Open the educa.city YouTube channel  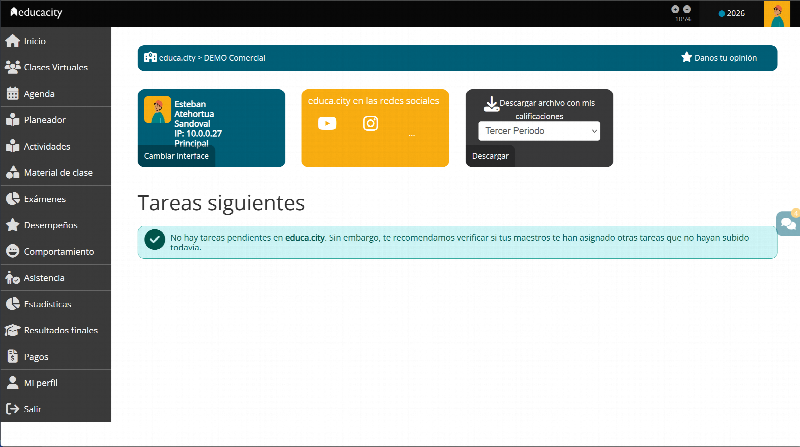click(x=327, y=123)
